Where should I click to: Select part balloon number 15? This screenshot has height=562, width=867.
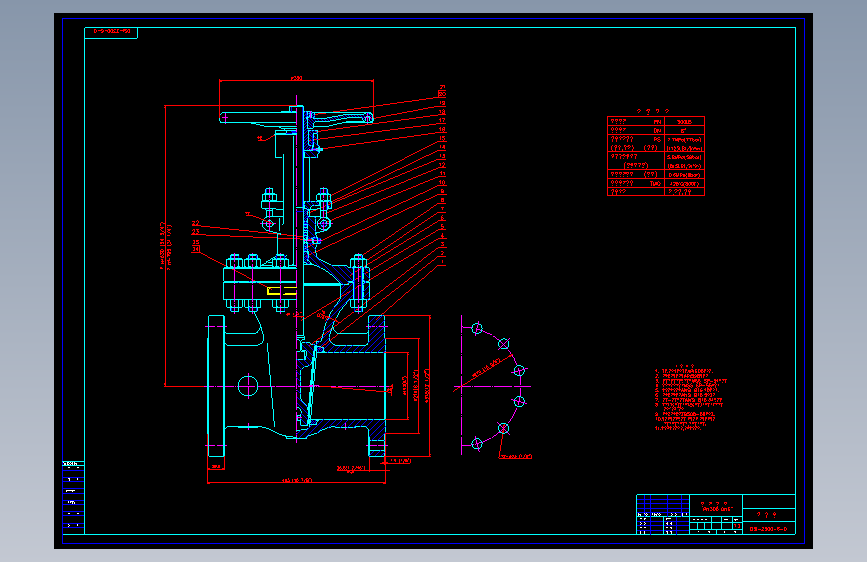[x=442, y=139]
